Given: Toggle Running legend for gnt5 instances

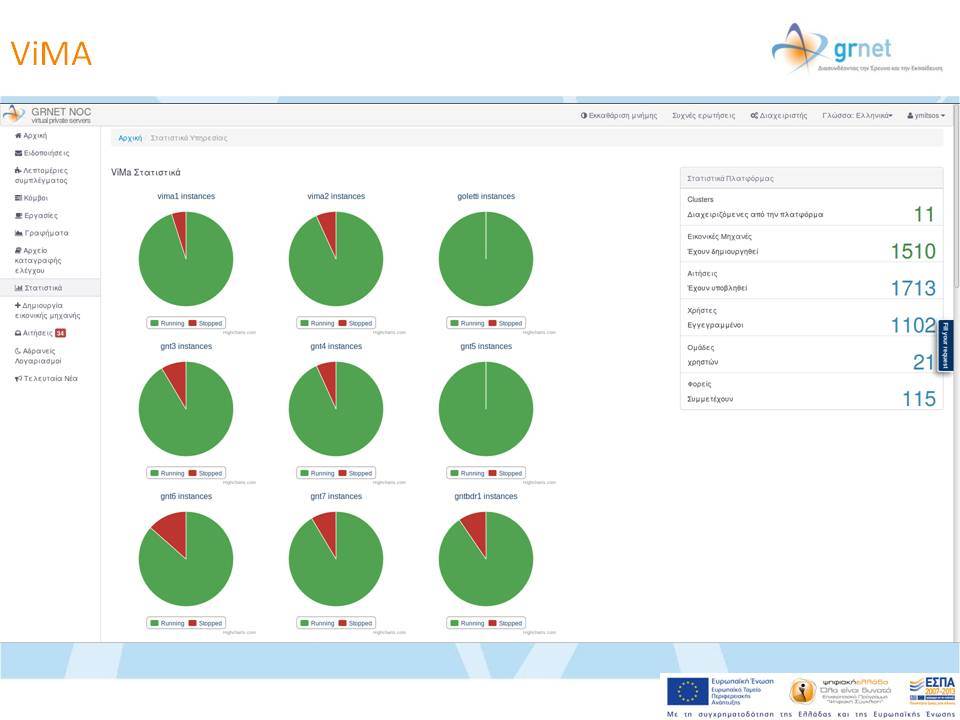Looking at the screenshot, I should click(x=467, y=473).
